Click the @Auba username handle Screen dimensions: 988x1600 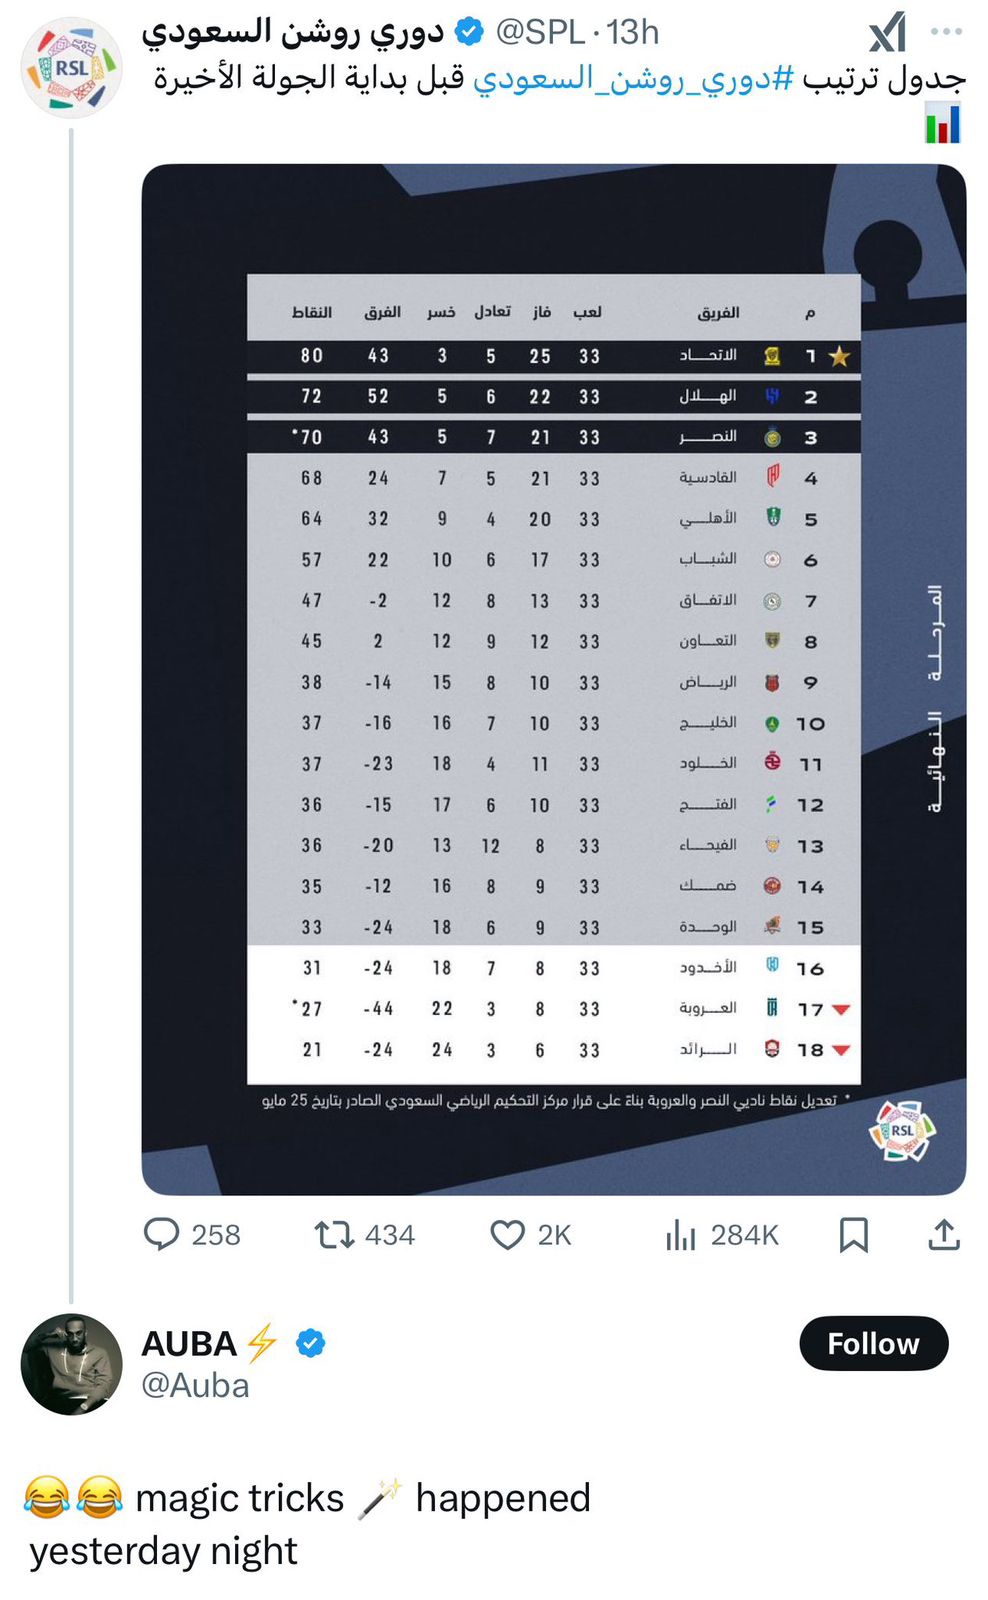pyautogui.click(x=197, y=1386)
